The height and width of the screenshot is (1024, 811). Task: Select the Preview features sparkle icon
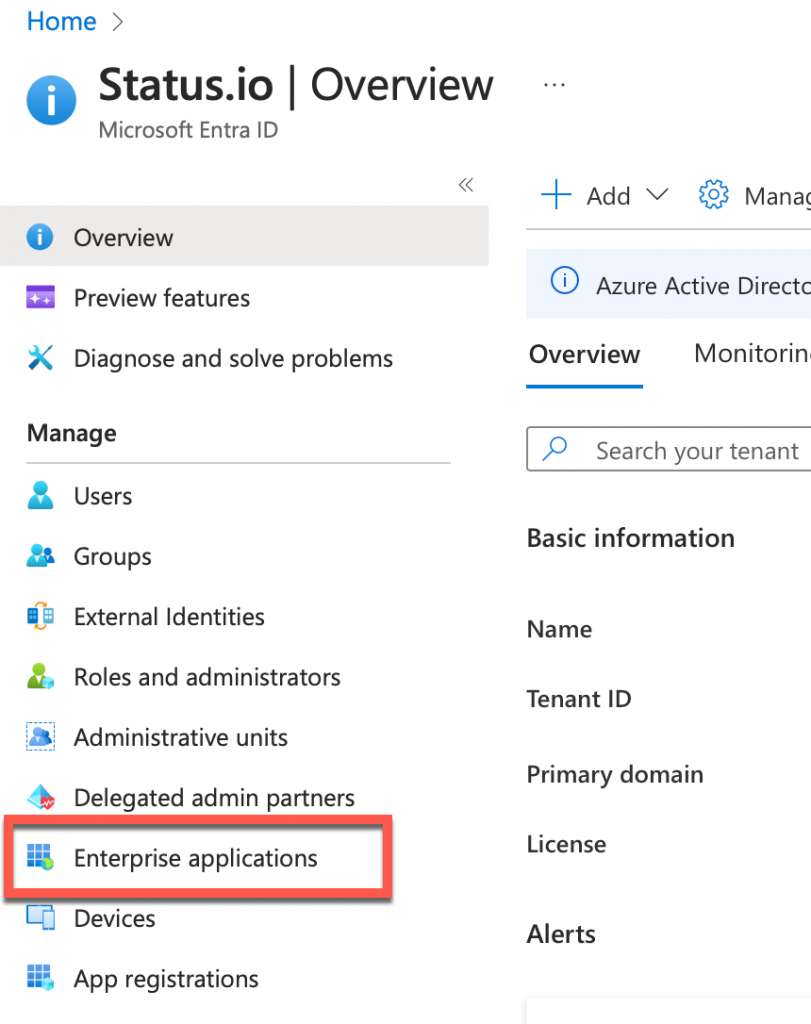point(40,297)
